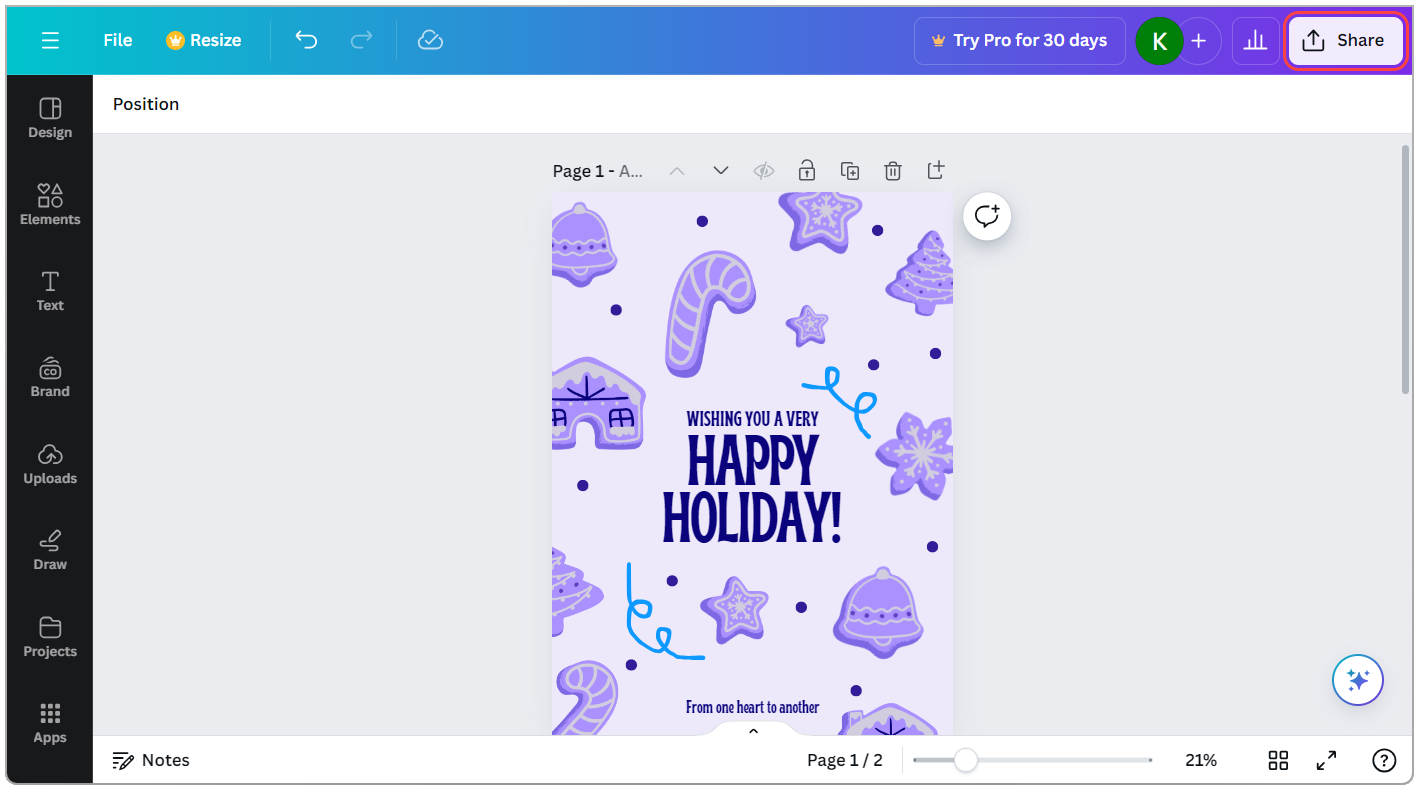Open the Elements panel
Viewport: 1418px width, 789px height.
click(49, 205)
